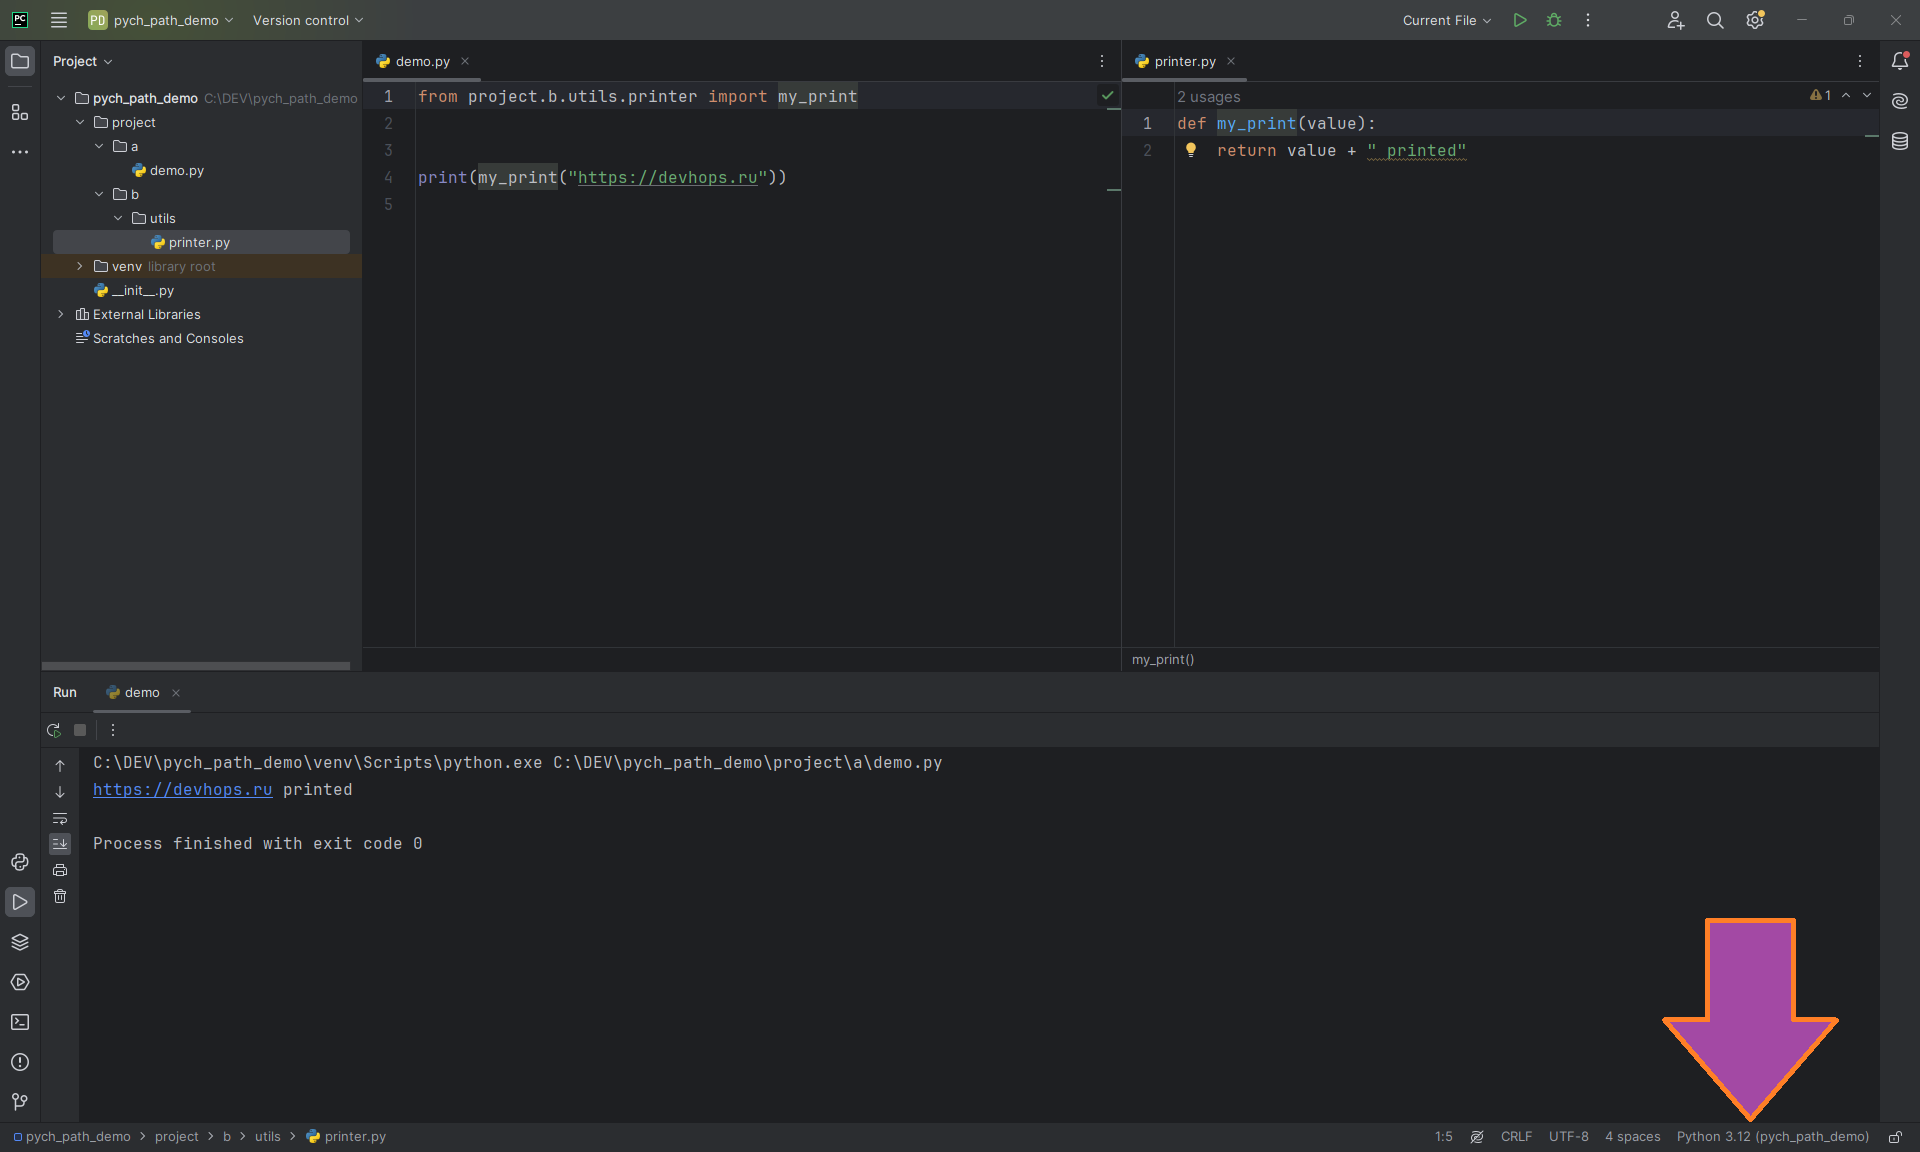Open run toolbar more options
The image size is (1920, 1152).
(113, 730)
